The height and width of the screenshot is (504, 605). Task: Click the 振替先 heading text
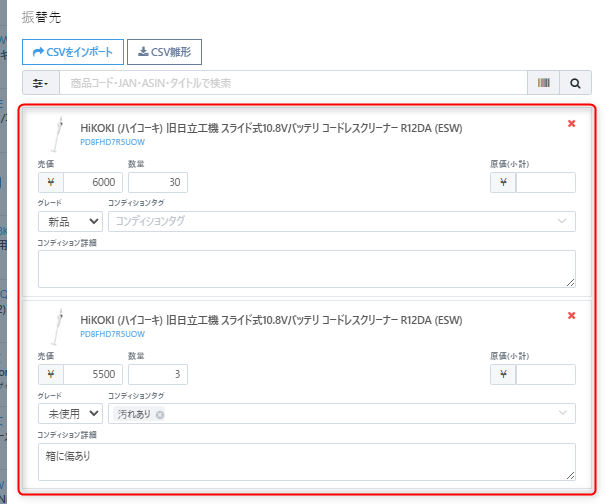tap(41, 17)
